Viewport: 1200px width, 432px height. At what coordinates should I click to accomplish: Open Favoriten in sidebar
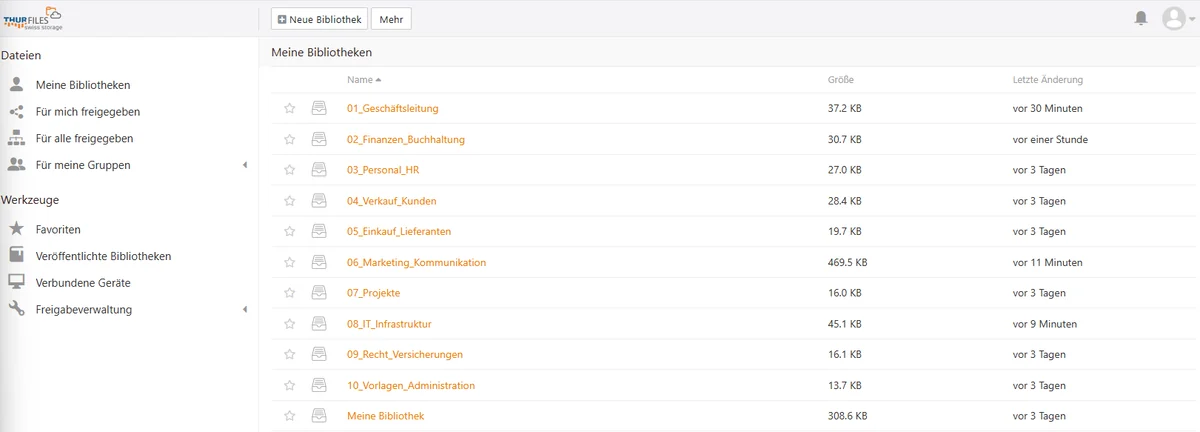pos(58,229)
